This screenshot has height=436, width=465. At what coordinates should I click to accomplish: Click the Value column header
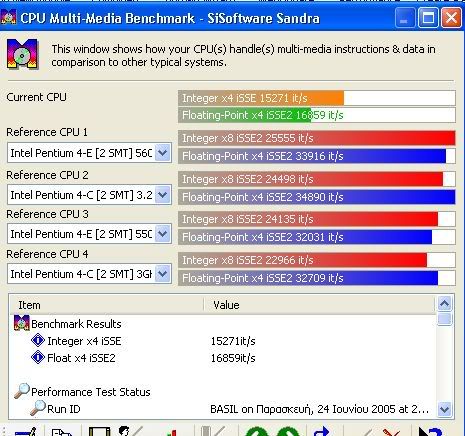pyautogui.click(x=319, y=305)
